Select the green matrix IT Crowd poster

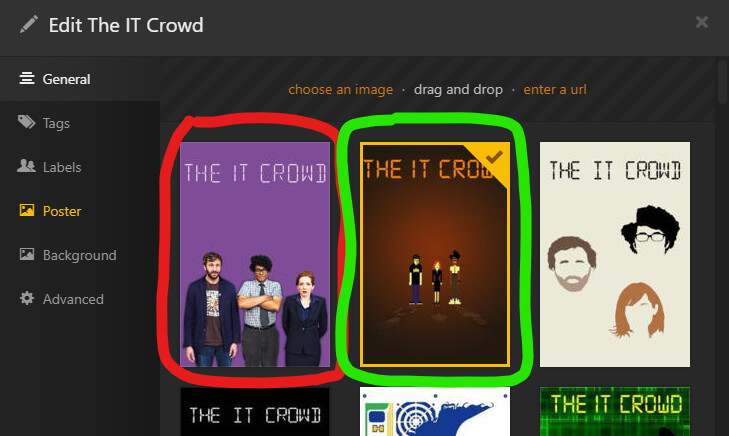[x=615, y=412]
